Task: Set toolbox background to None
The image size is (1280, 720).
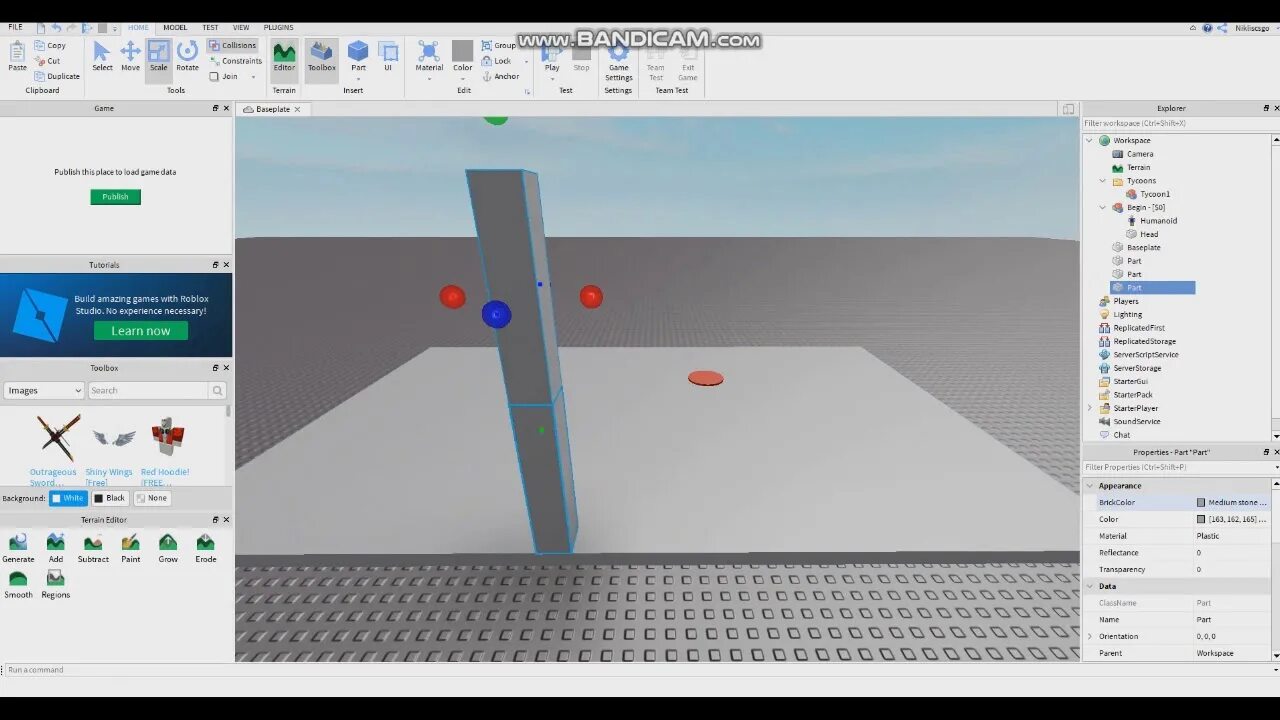Action: 152,498
